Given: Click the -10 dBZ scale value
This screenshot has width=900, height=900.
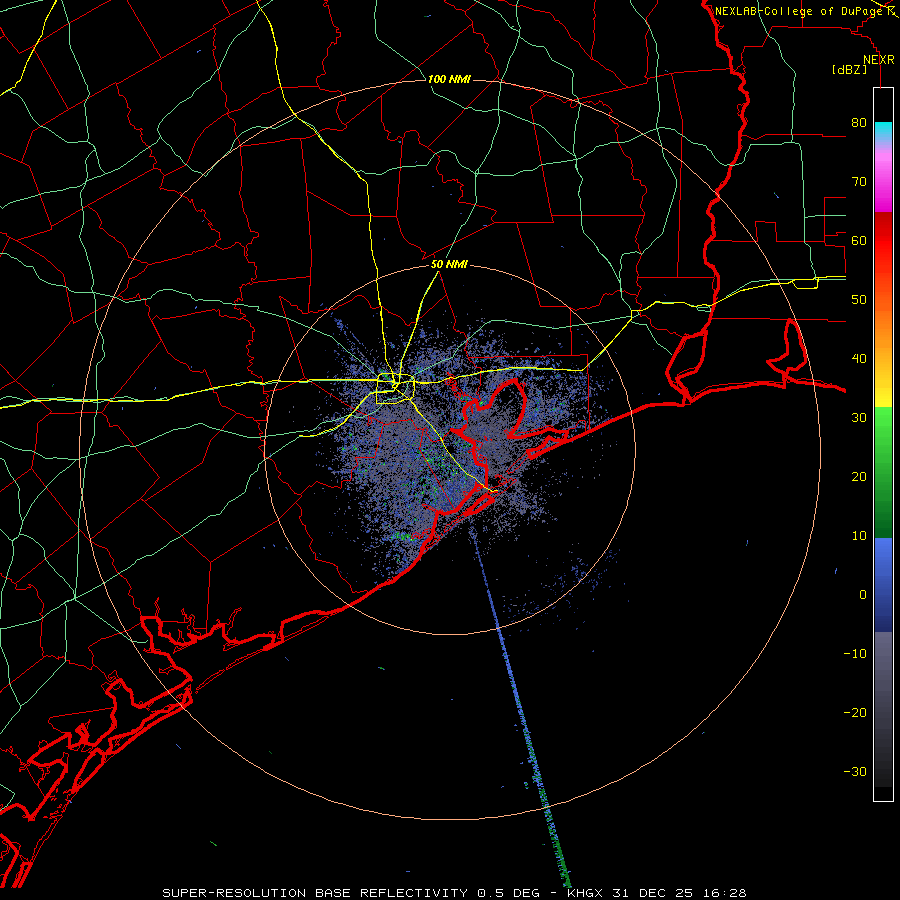Looking at the screenshot, I should (x=855, y=654).
